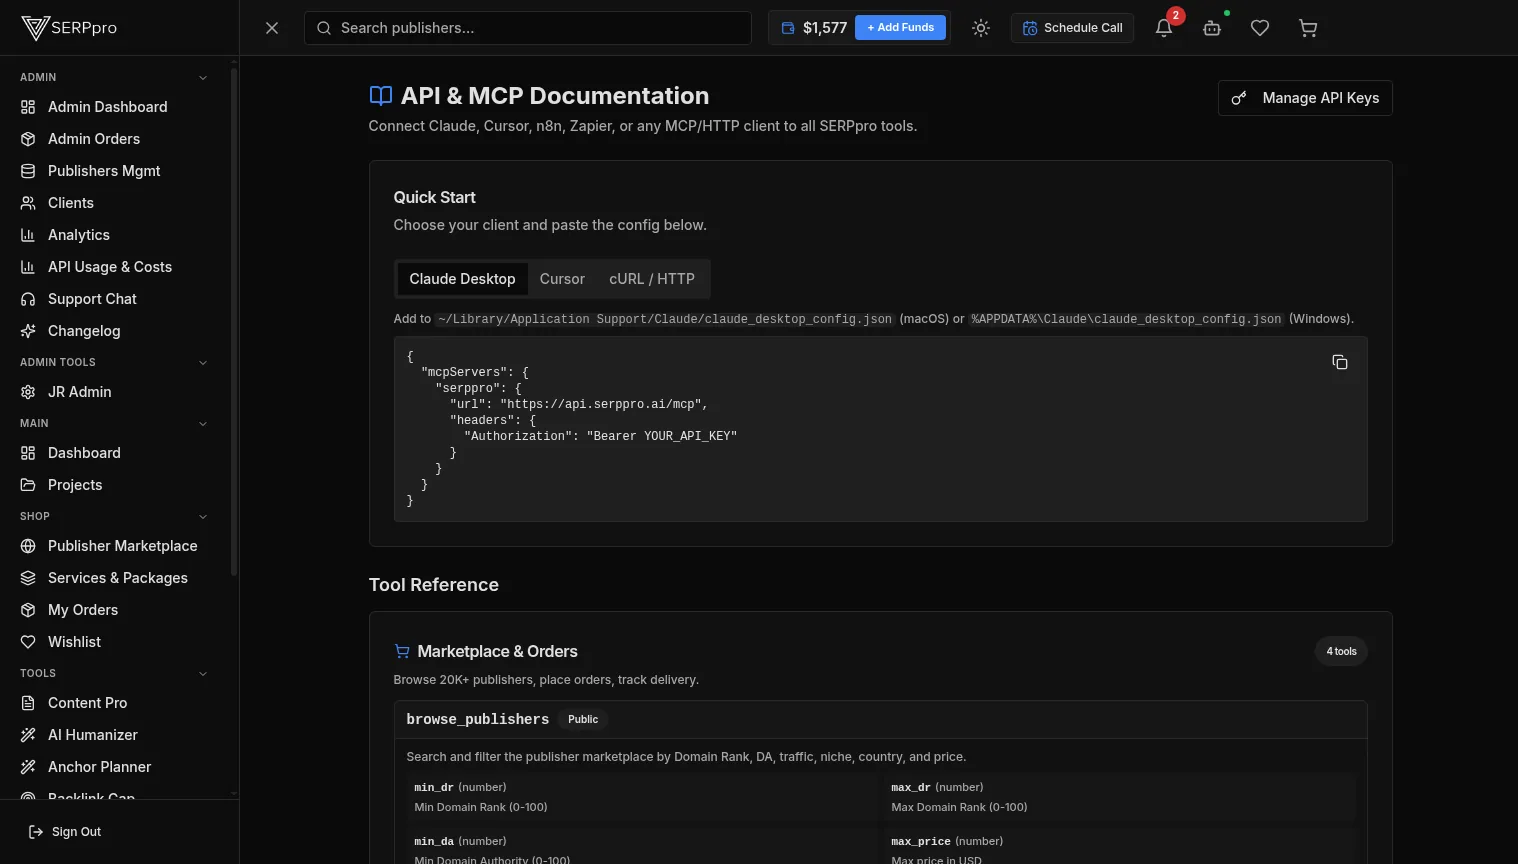1518x864 pixels.
Task: Open Wishlist in sidebar
Action: point(115,642)
